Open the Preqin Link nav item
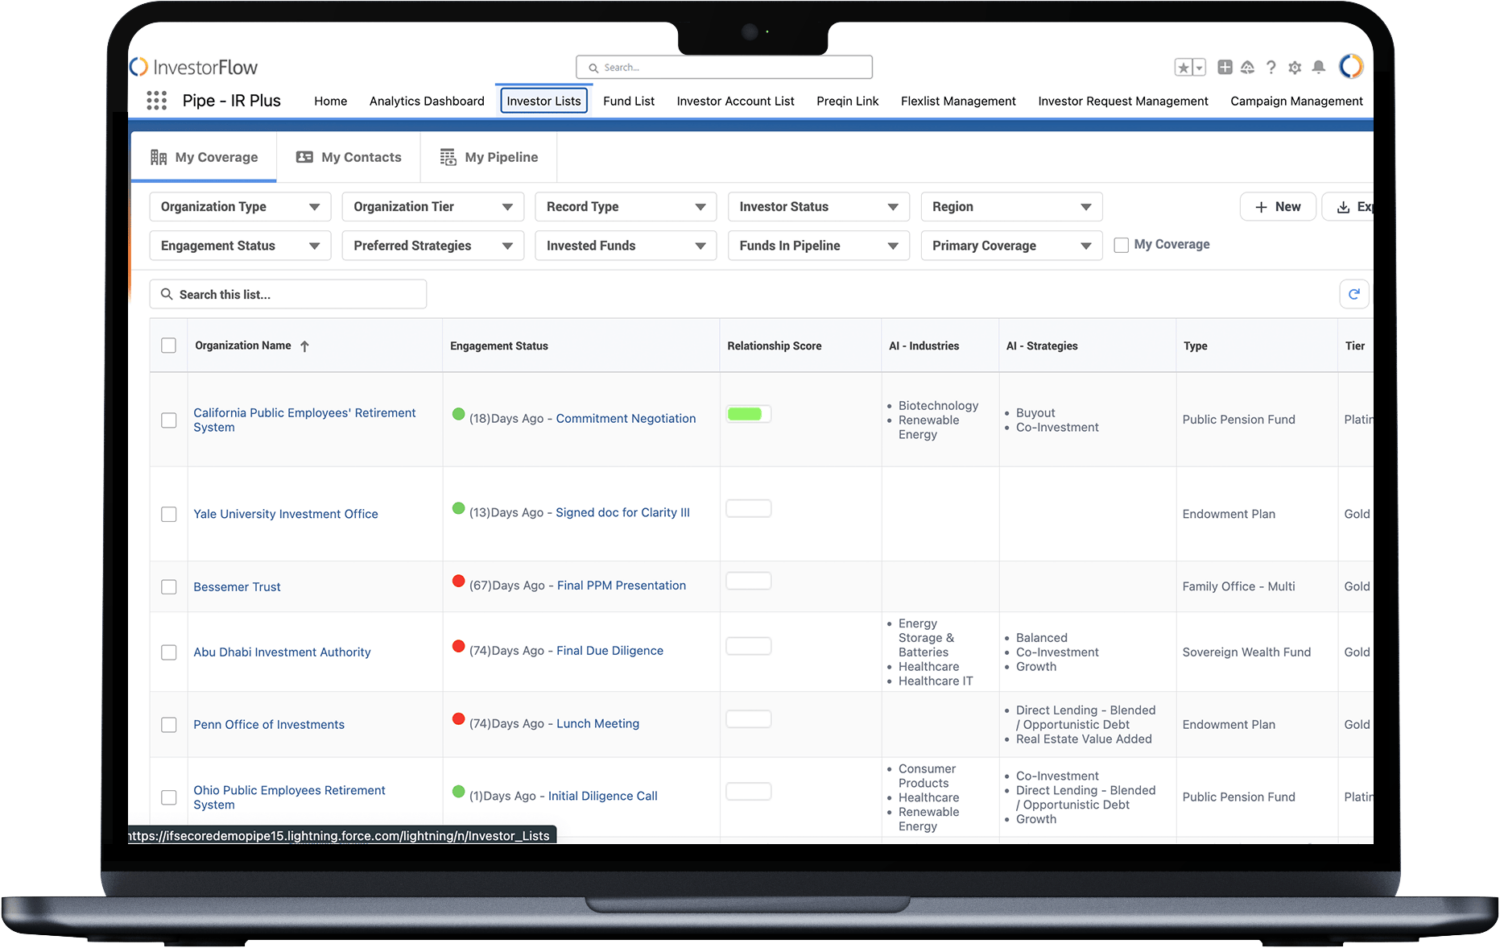The image size is (1500, 948). pyautogui.click(x=848, y=101)
